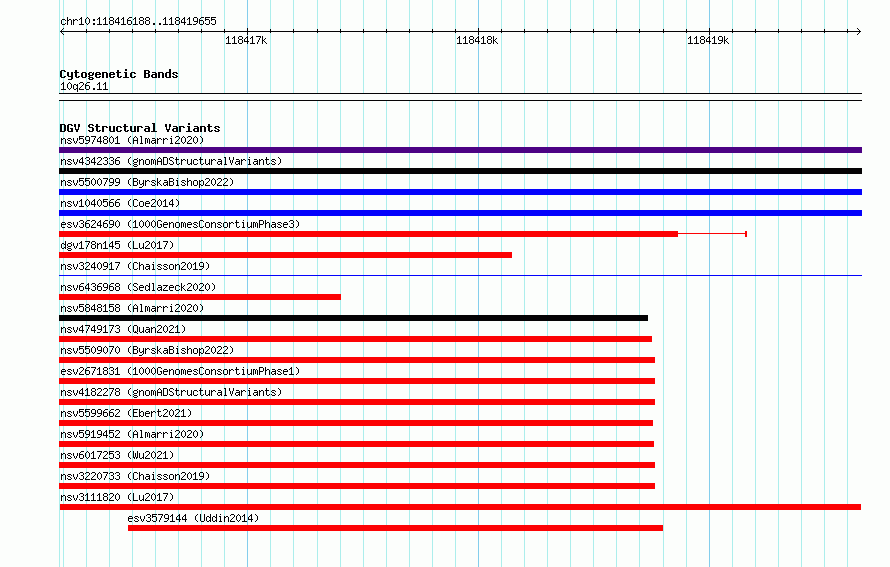Click the 118418k ruler mark

tap(477, 40)
